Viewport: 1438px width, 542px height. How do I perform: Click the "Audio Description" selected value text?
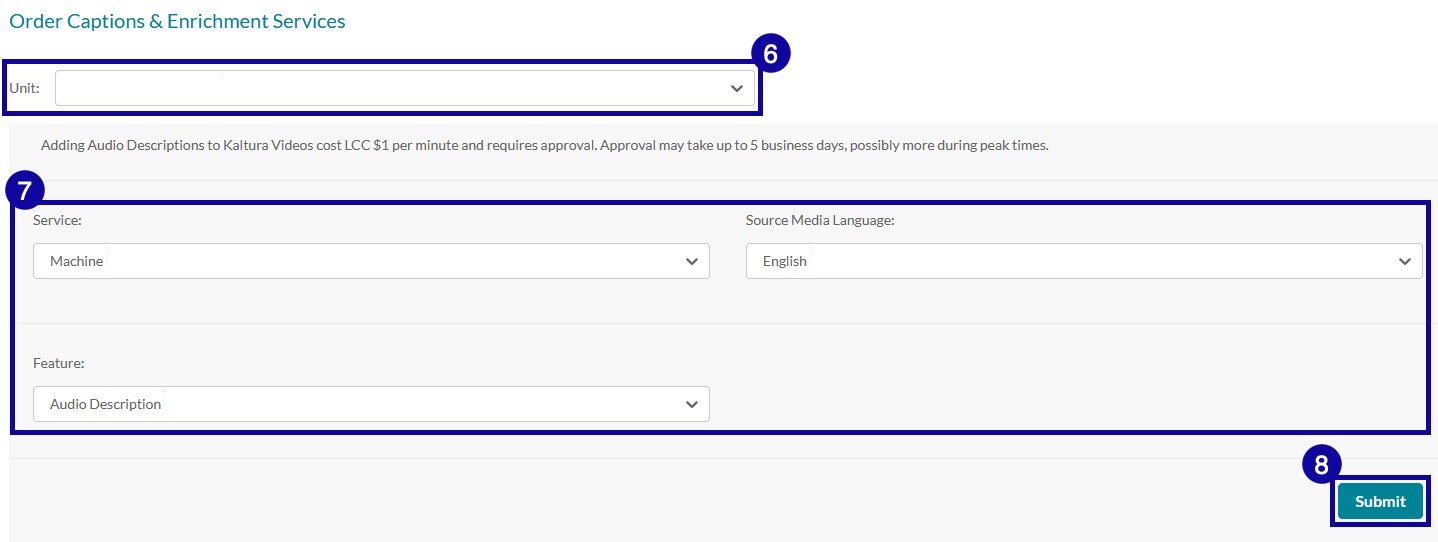coord(105,404)
